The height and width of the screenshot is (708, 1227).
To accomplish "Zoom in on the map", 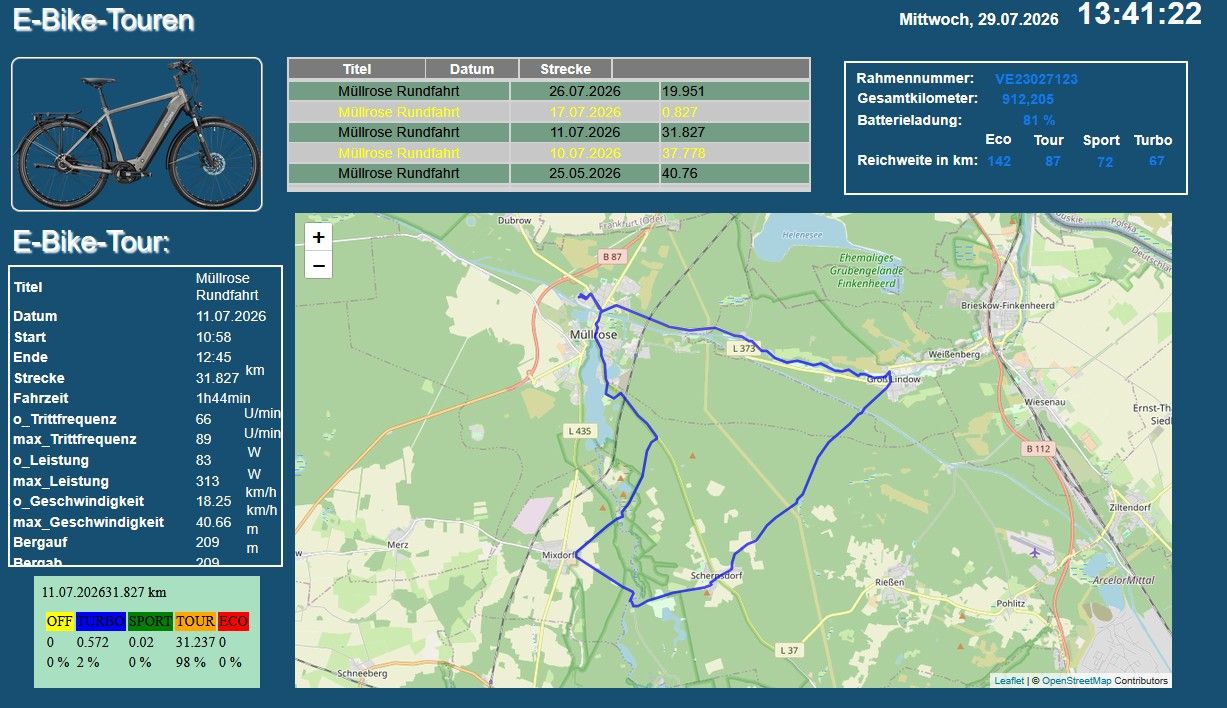I will (x=318, y=238).
